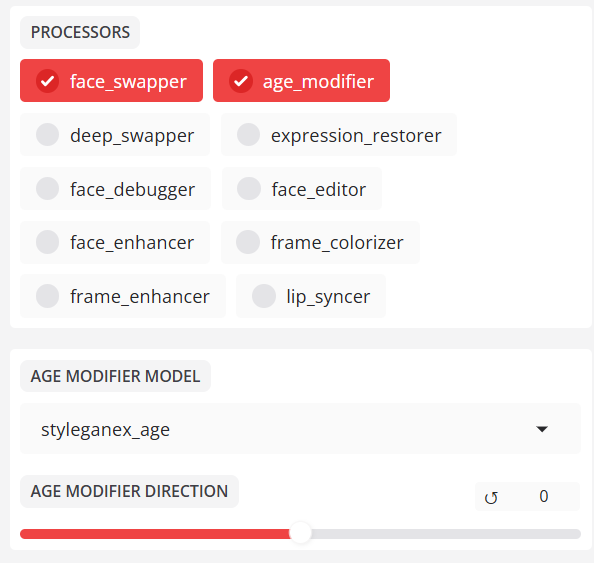Viewport: 594px width, 563px height.
Task: Open the age modifier model dropdown arrow
Action: 542,429
